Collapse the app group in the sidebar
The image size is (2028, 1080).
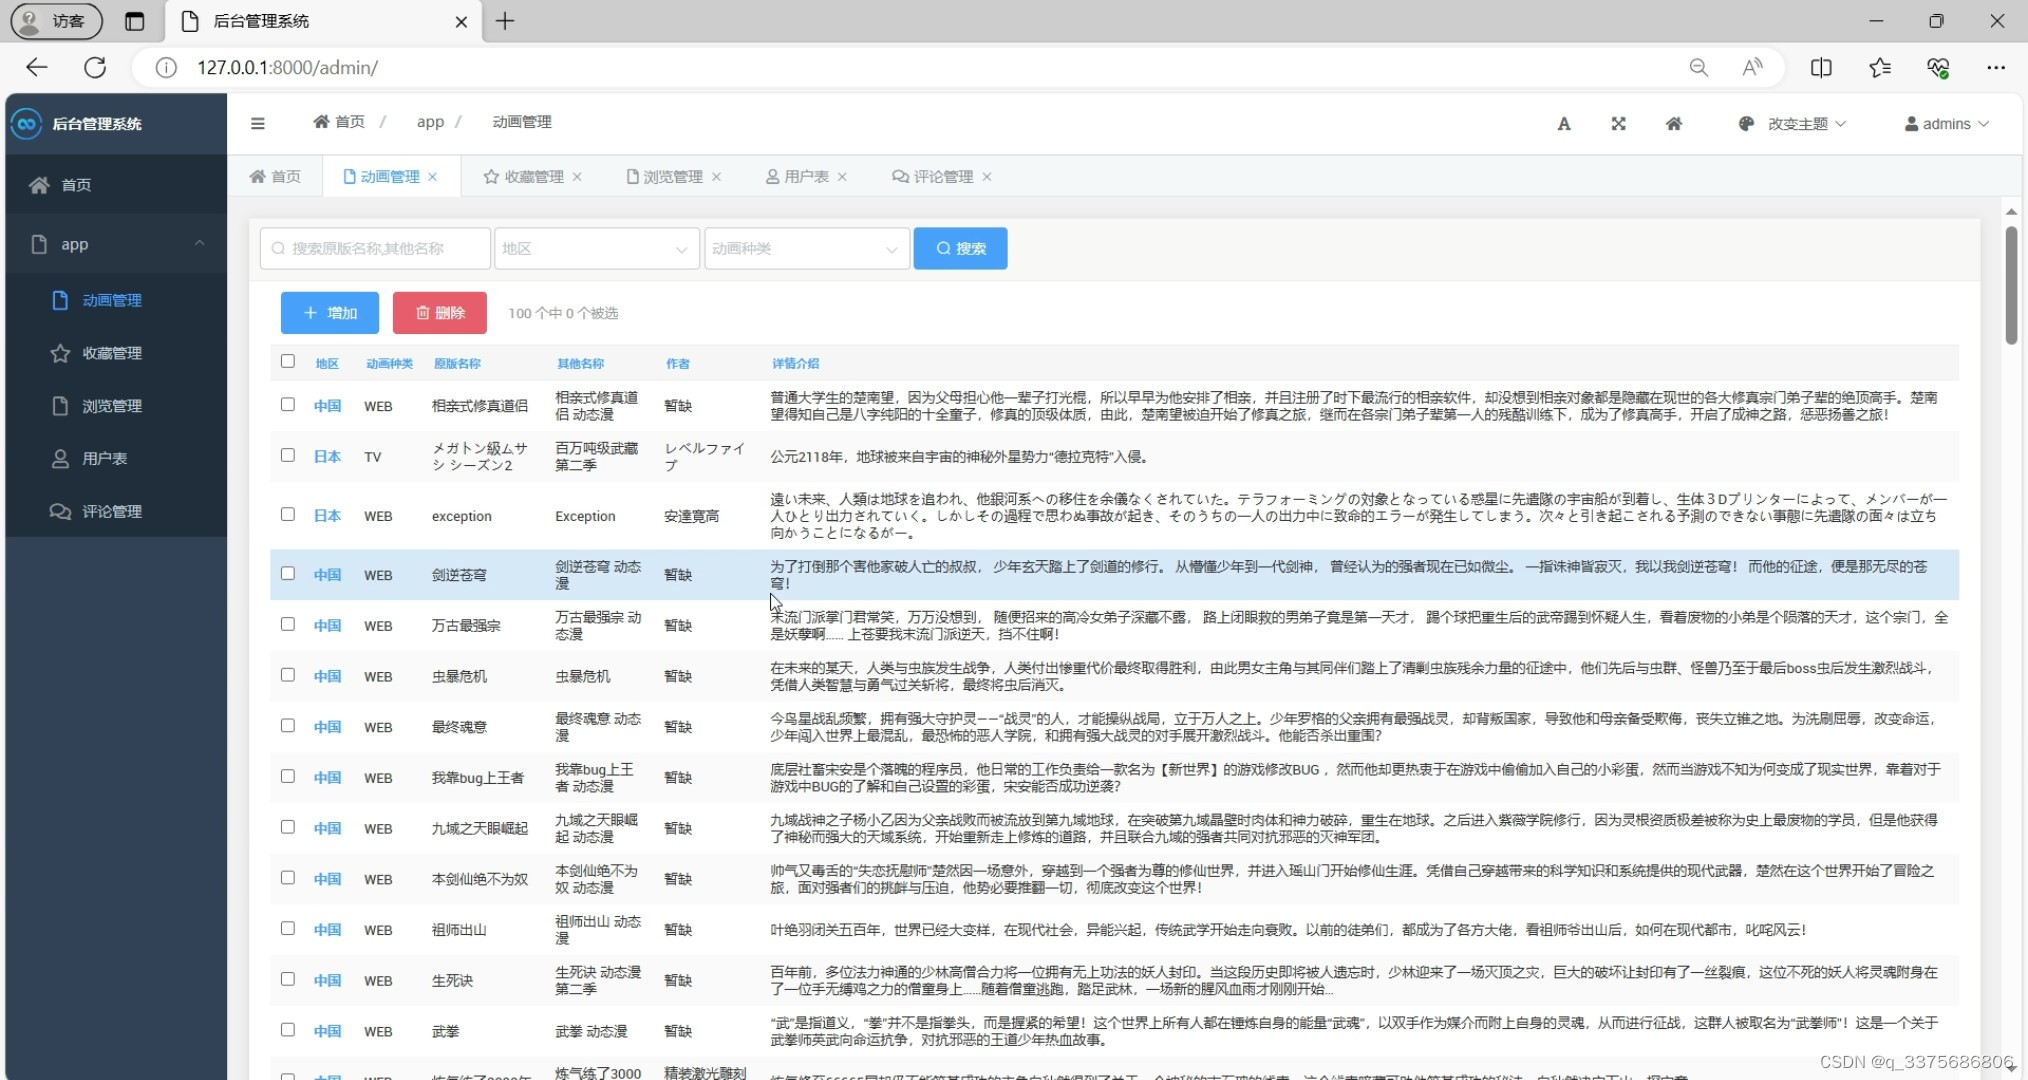[199, 243]
